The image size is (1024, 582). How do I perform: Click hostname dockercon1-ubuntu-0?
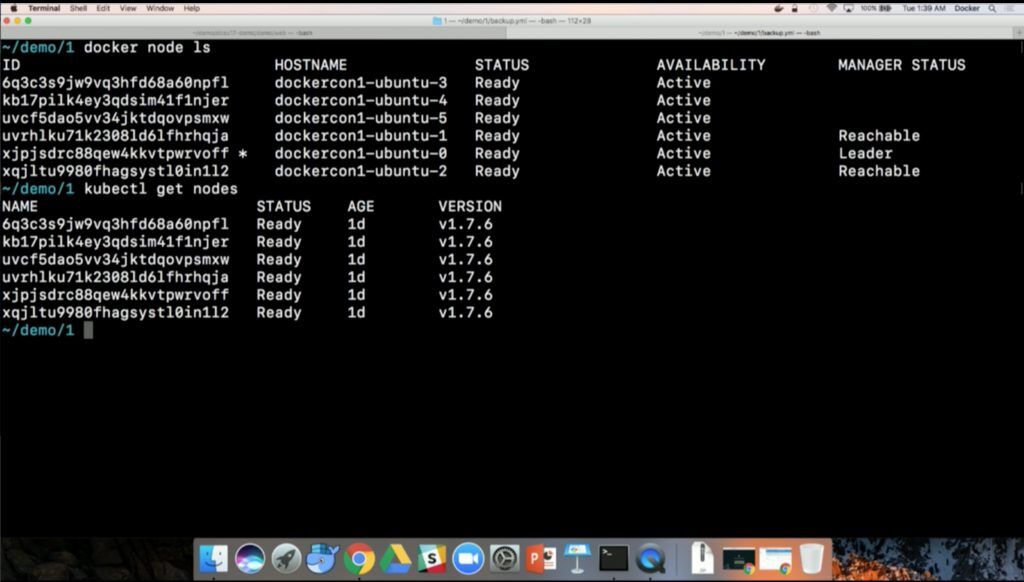(360, 154)
